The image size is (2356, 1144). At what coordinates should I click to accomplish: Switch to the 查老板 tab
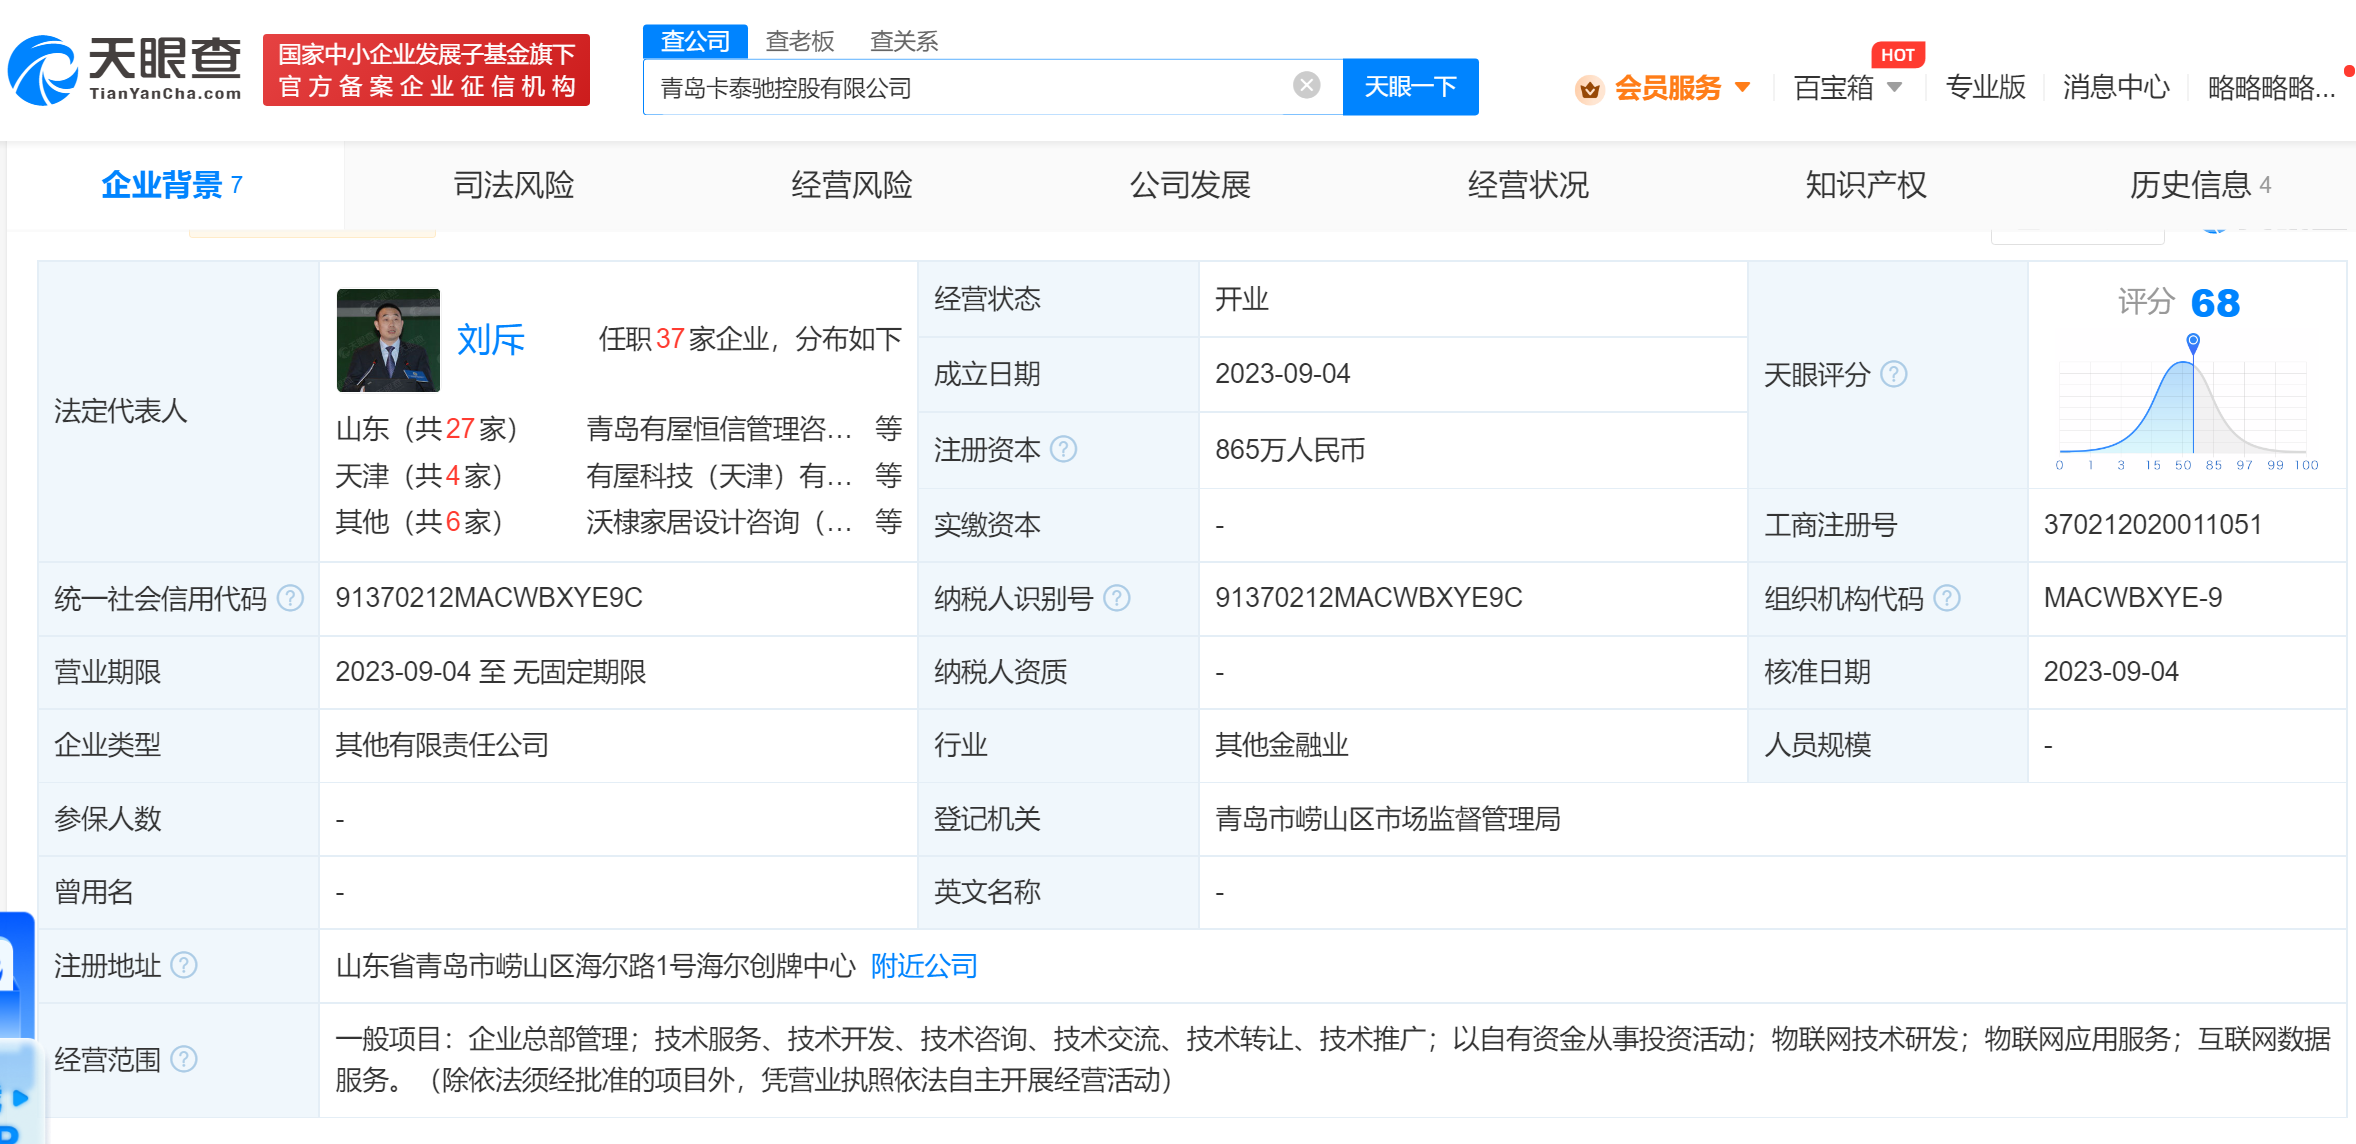[799, 40]
